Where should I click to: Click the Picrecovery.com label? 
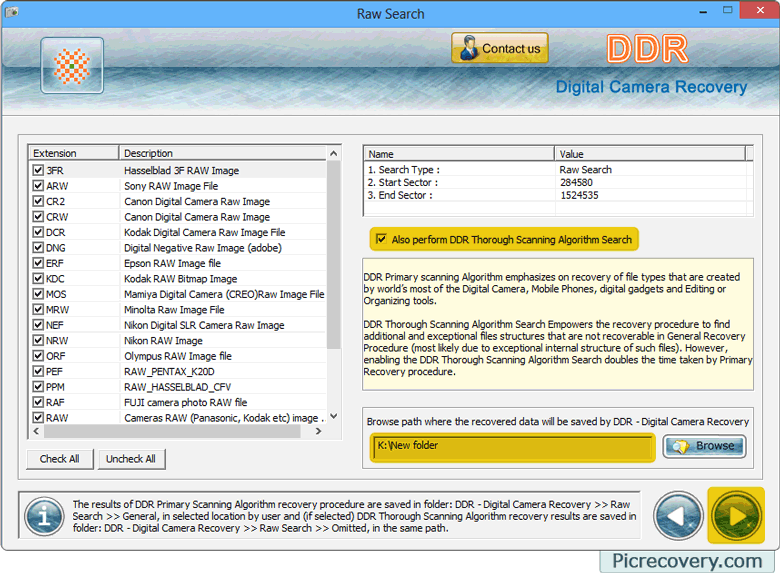[x=687, y=561]
